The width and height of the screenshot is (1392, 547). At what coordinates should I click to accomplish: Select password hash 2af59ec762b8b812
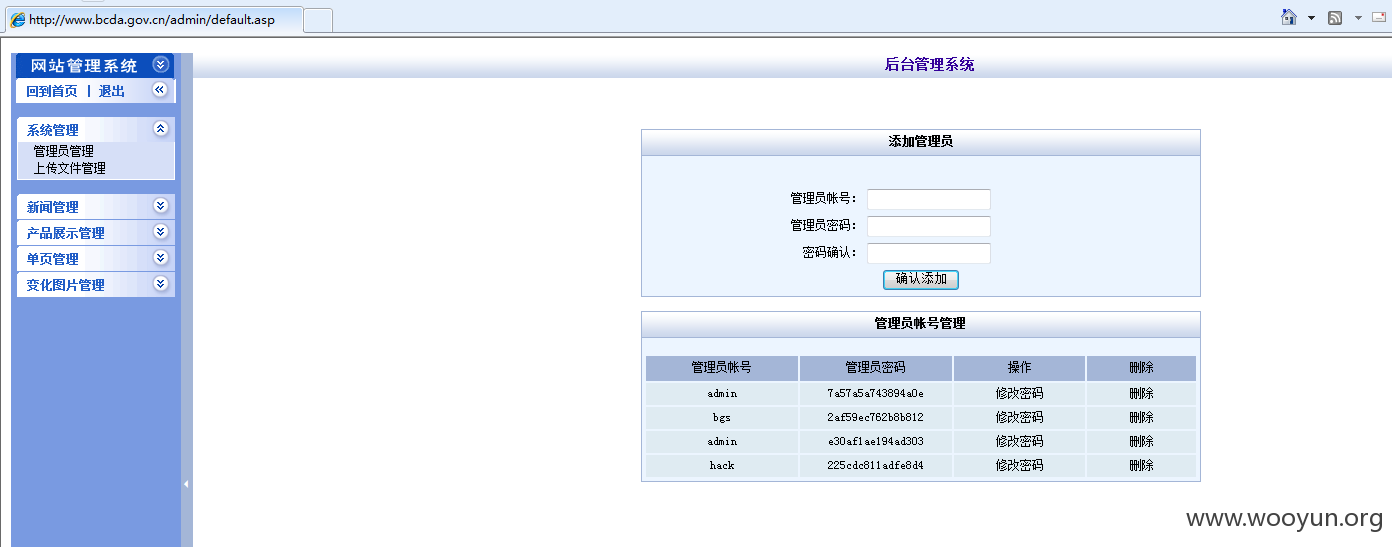click(x=875, y=417)
